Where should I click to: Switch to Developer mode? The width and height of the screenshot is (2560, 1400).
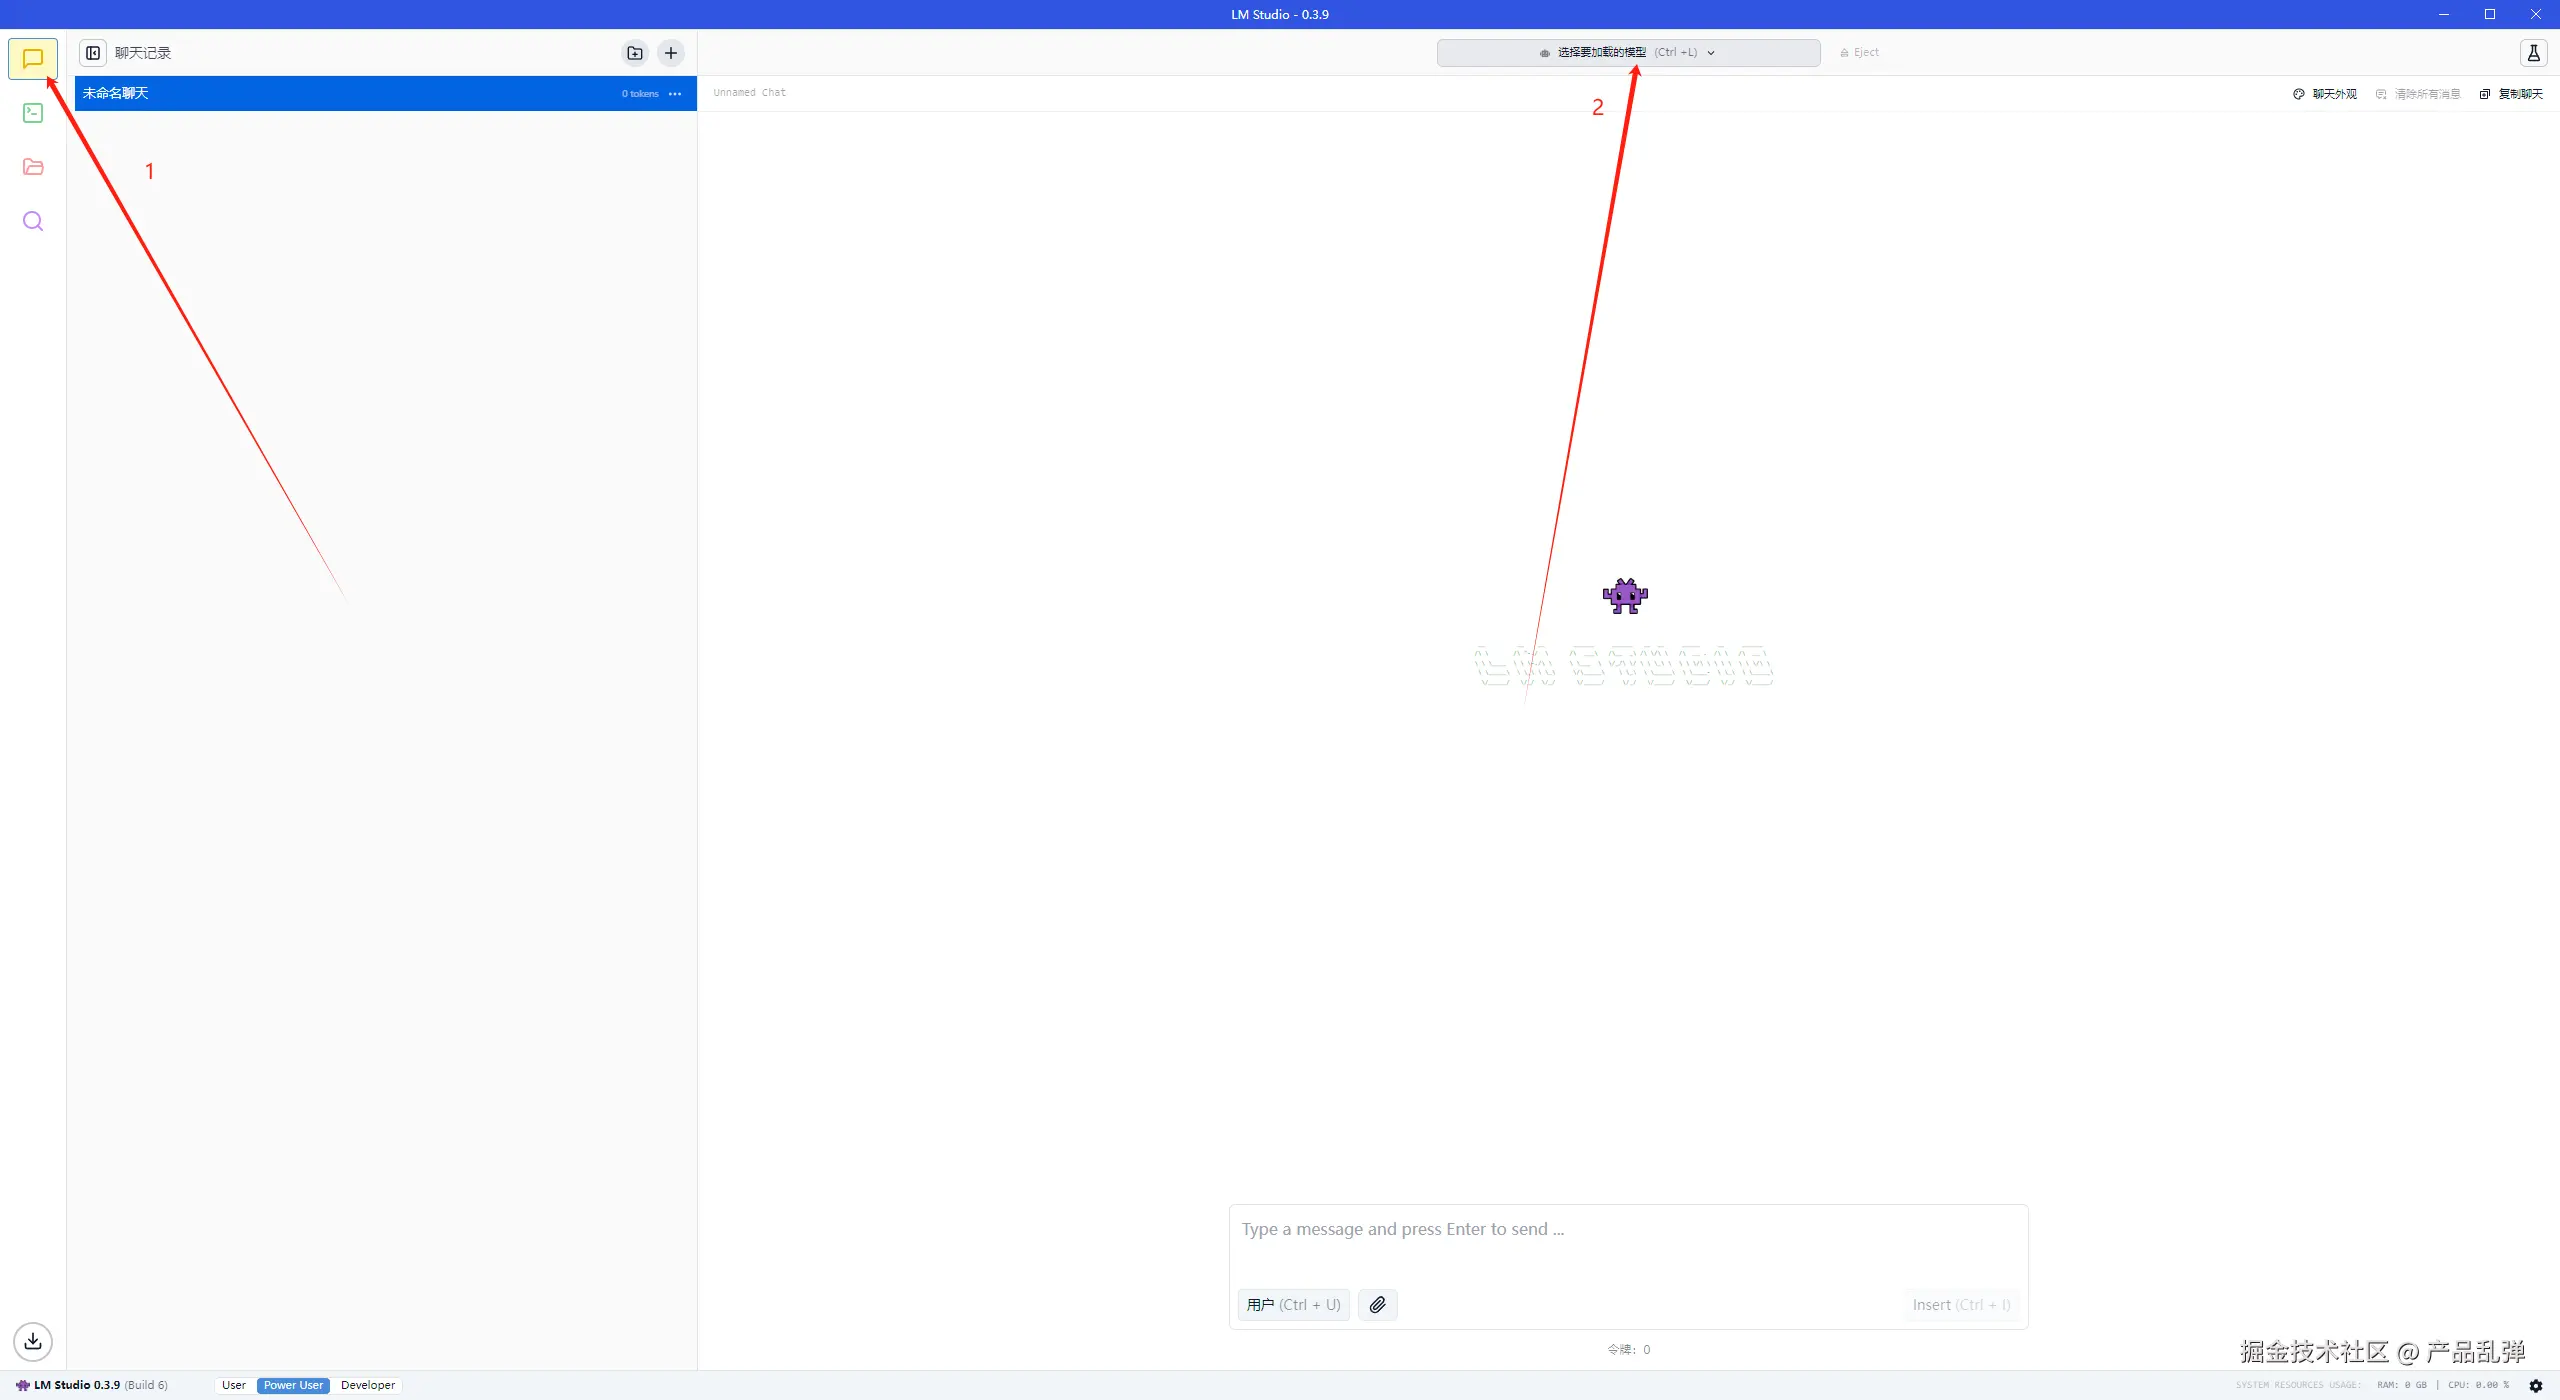(368, 1386)
